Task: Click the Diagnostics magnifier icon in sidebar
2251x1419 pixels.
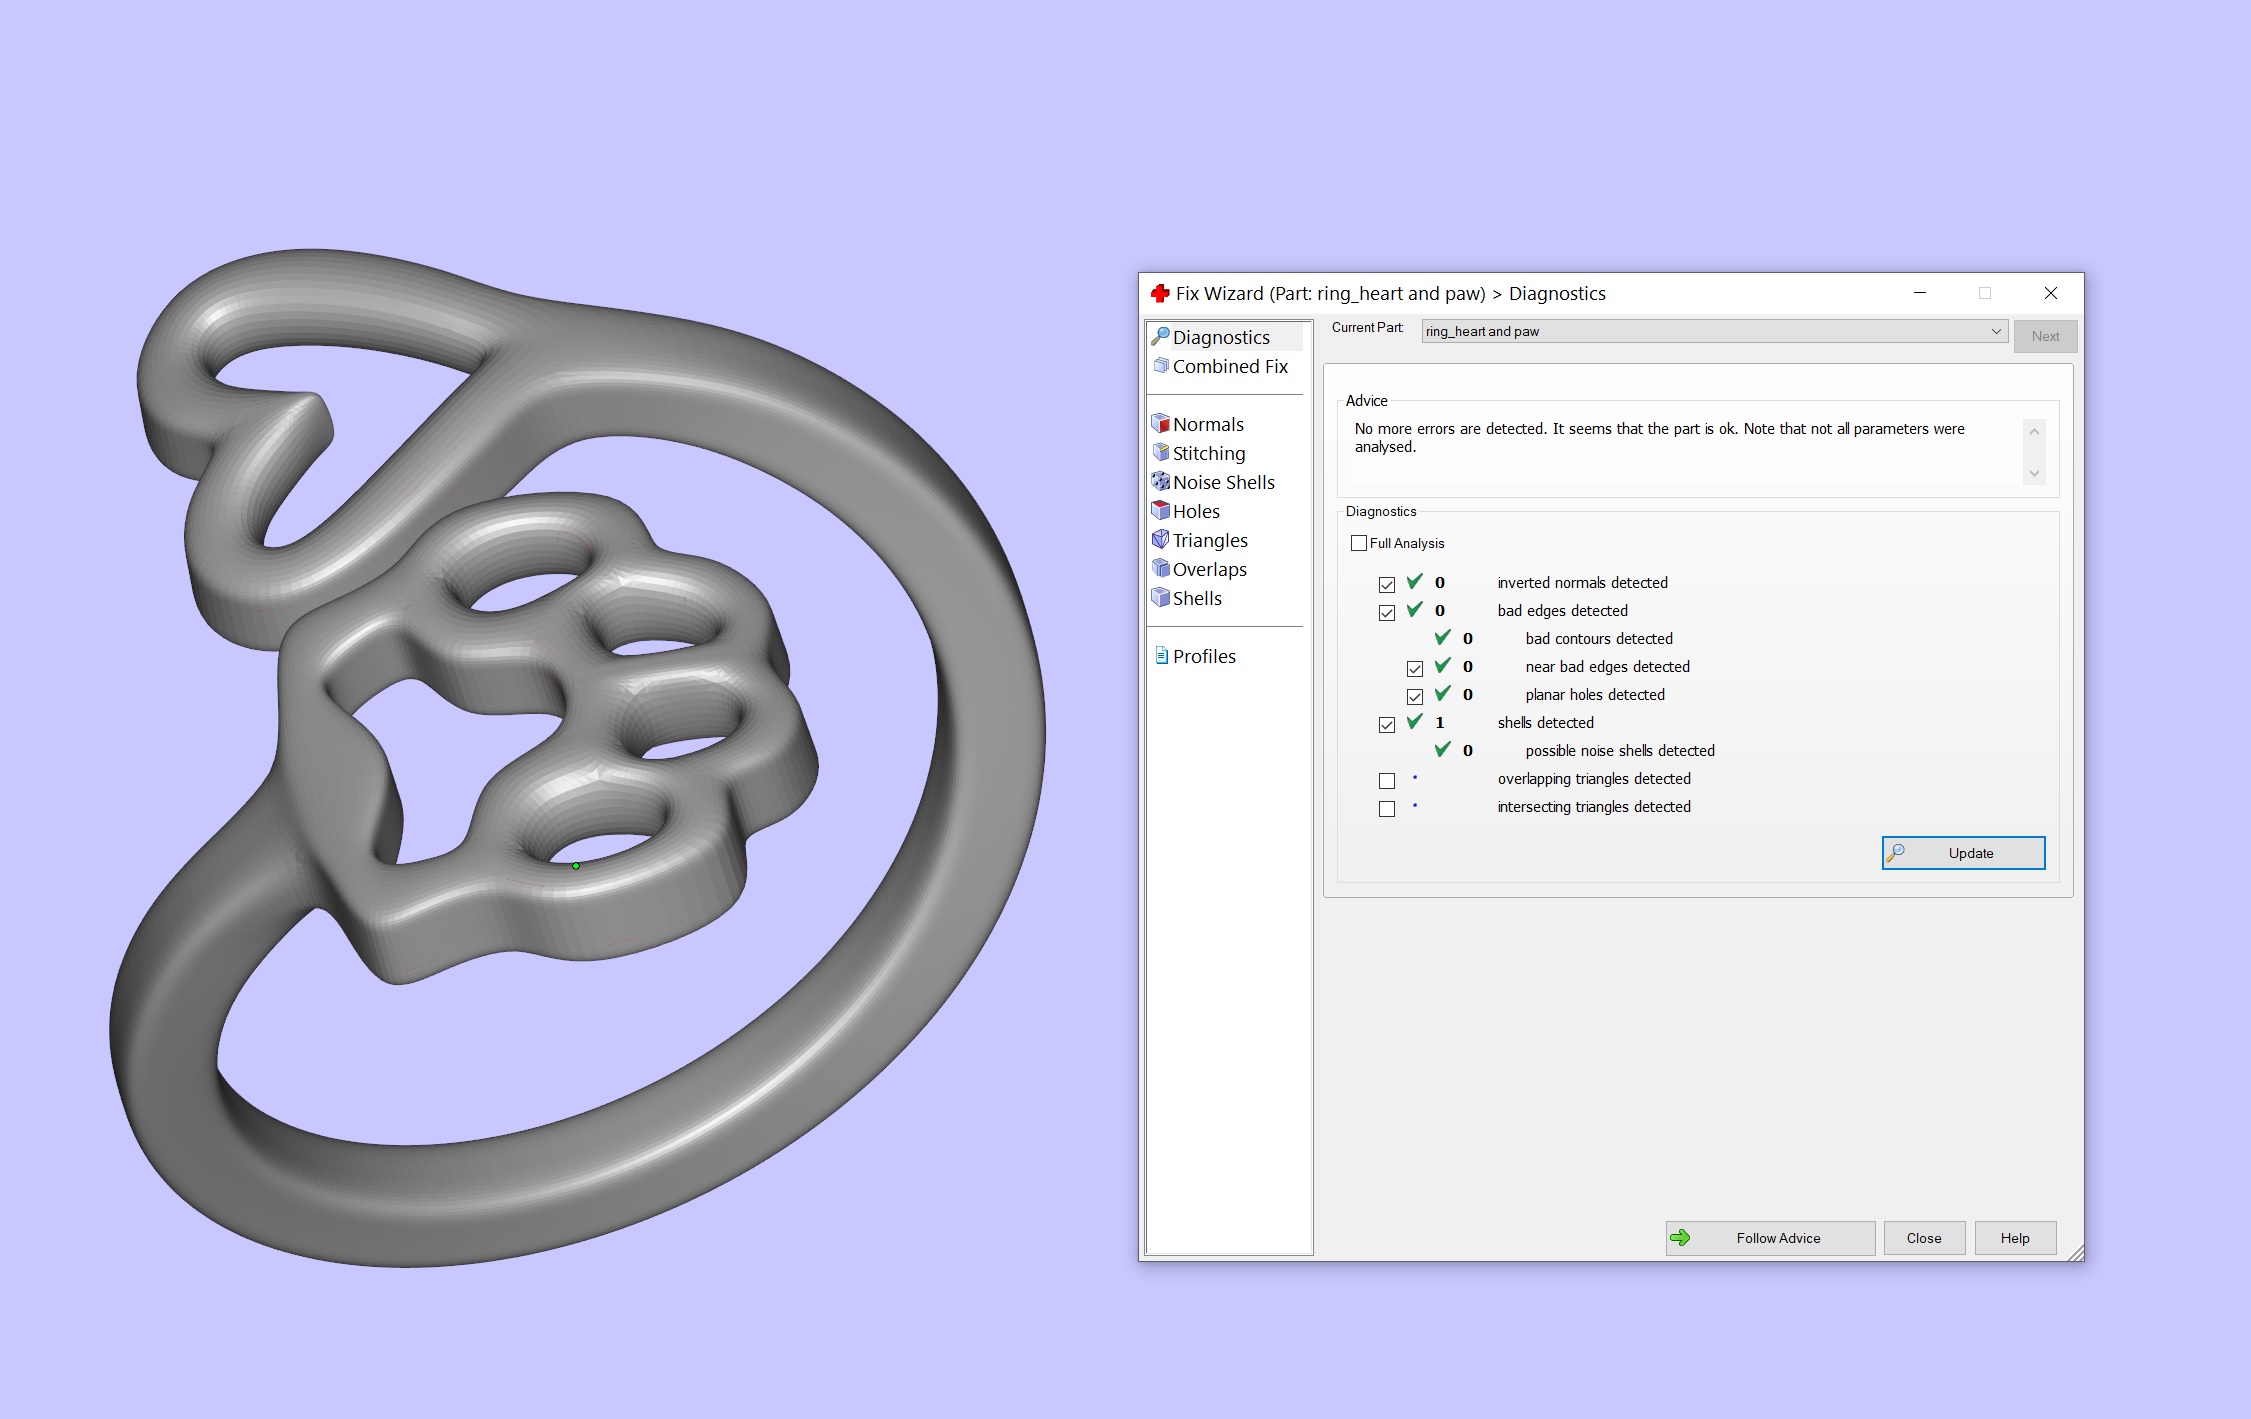Action: 1160,337
